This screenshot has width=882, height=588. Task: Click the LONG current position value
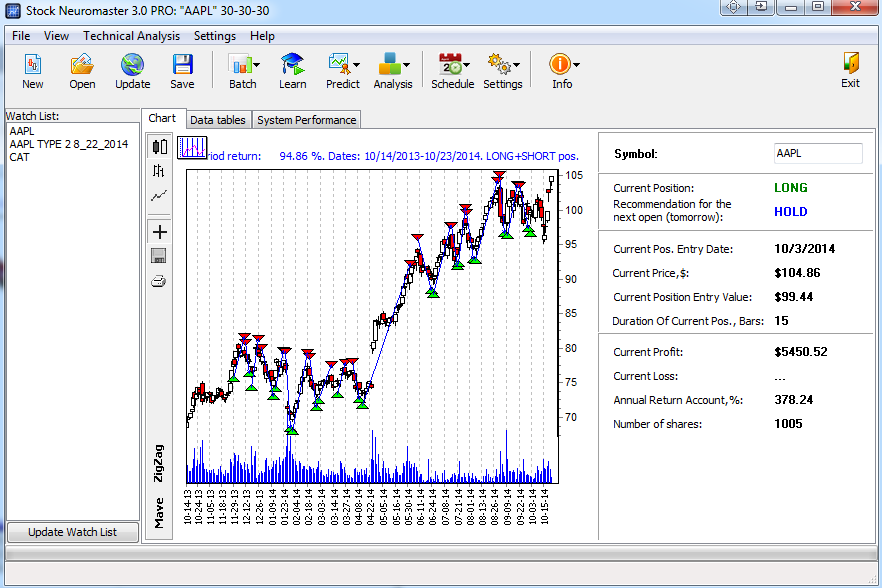click(790, 188)
